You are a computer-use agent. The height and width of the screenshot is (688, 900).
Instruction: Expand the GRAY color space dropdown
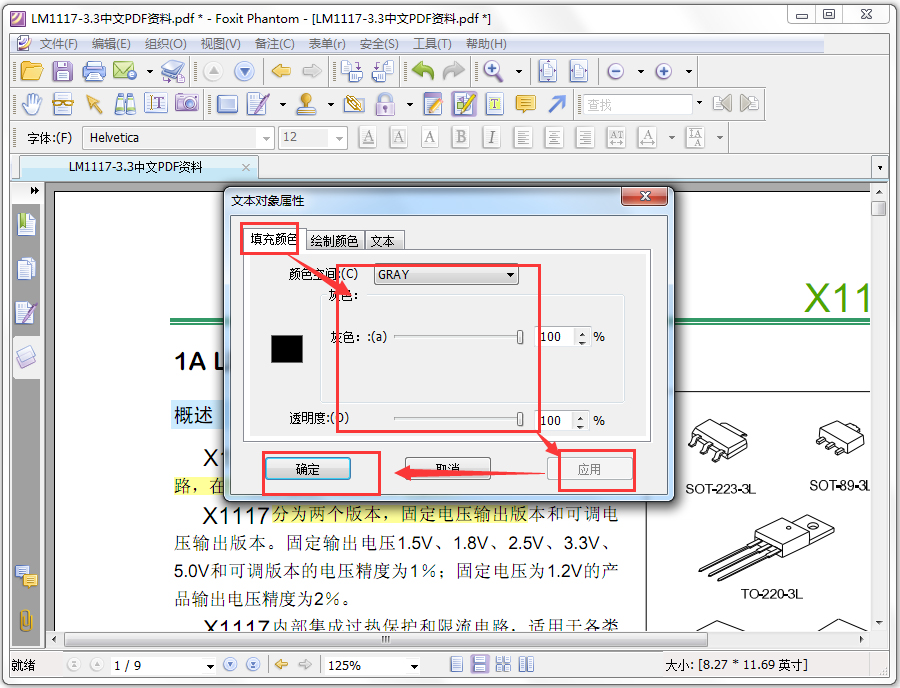coord(447,275)
